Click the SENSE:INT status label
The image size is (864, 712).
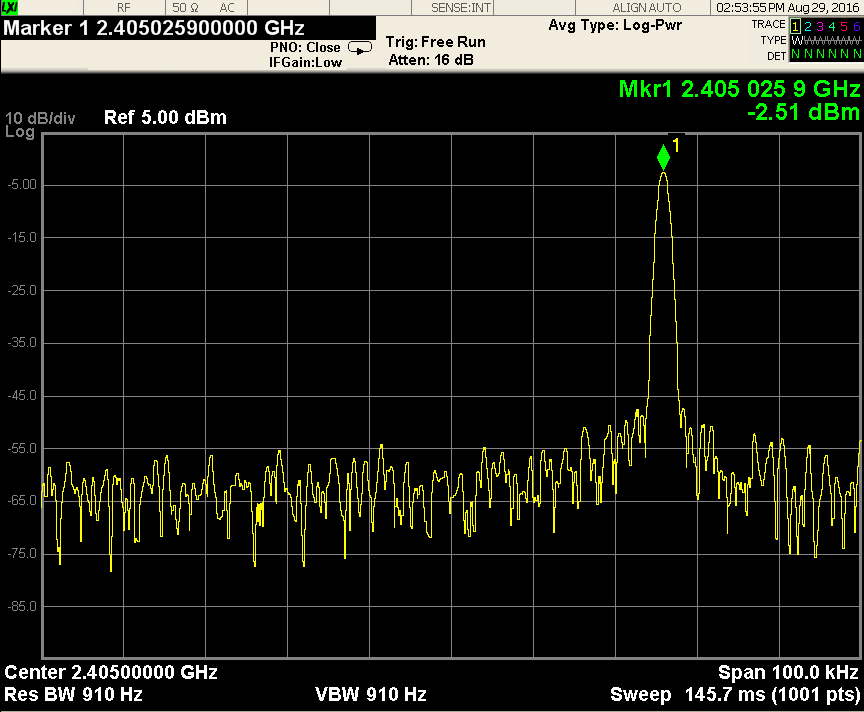pyautogui.click(x=461, y=8)
